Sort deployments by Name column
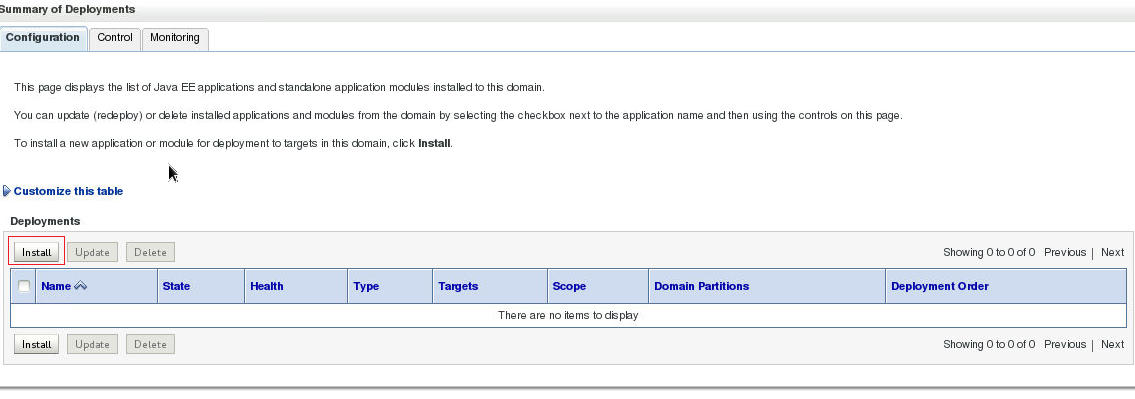This screenshot has width=1135, height=399. point(56,286)
